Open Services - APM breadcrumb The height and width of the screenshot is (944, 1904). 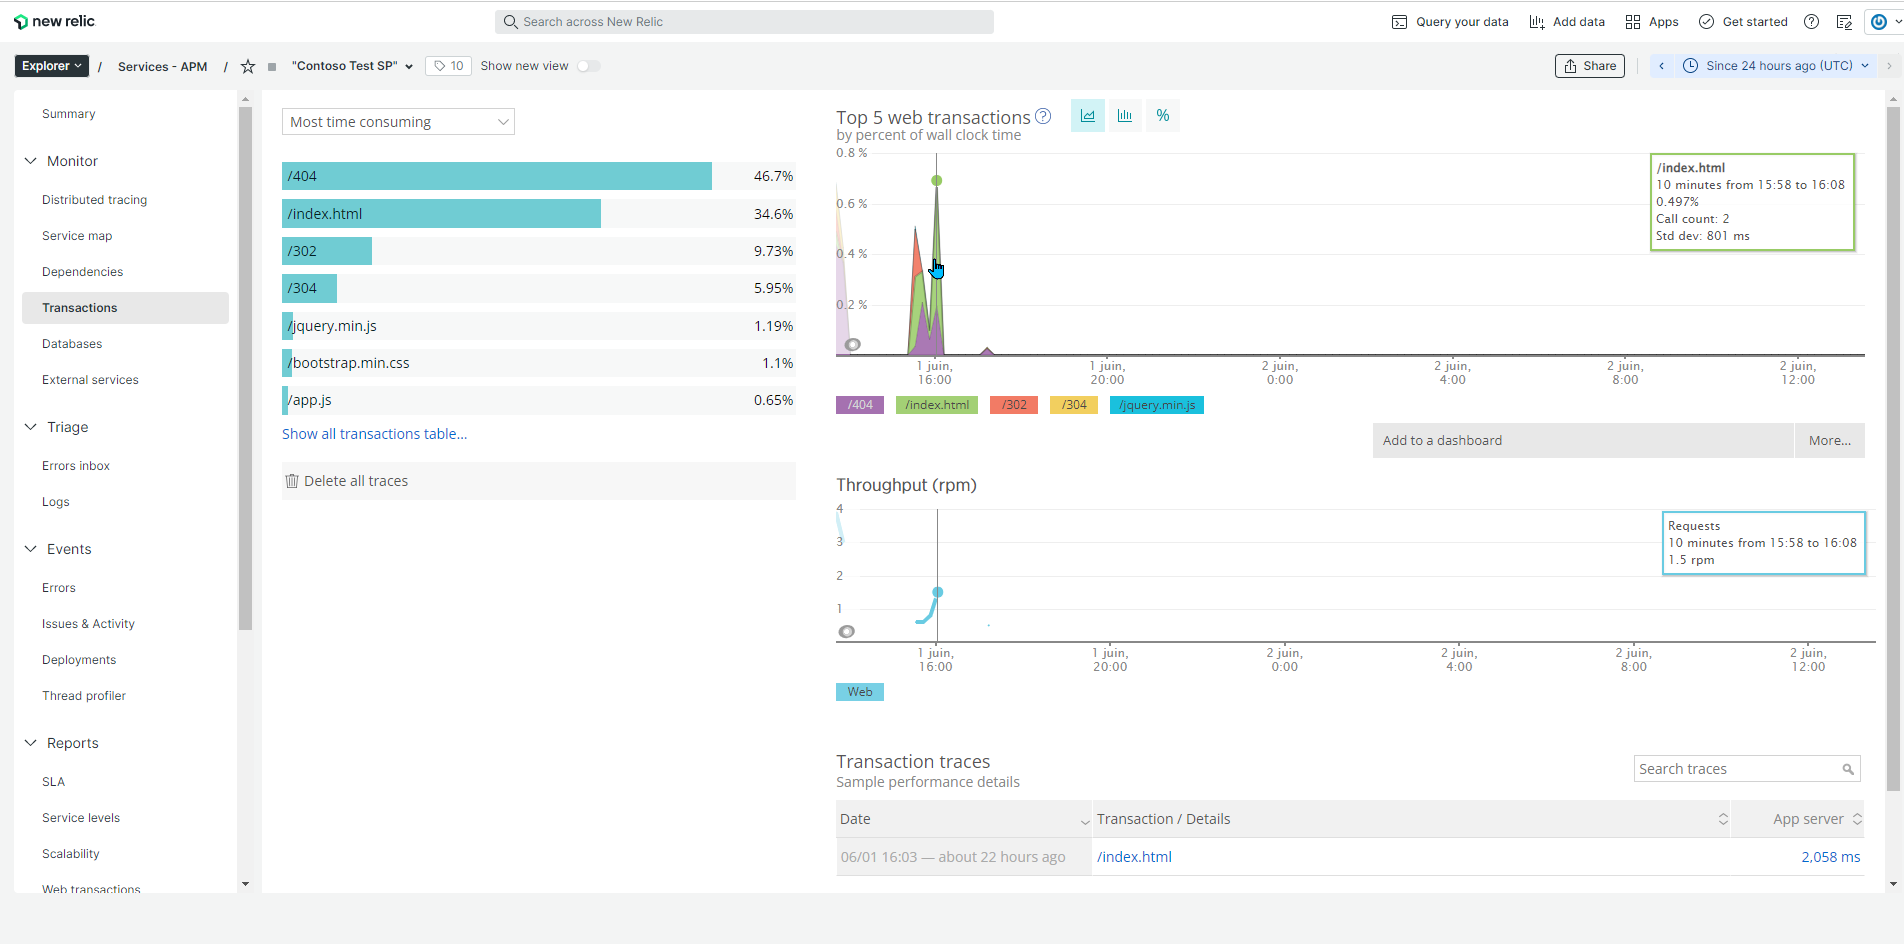click(162, 67)
